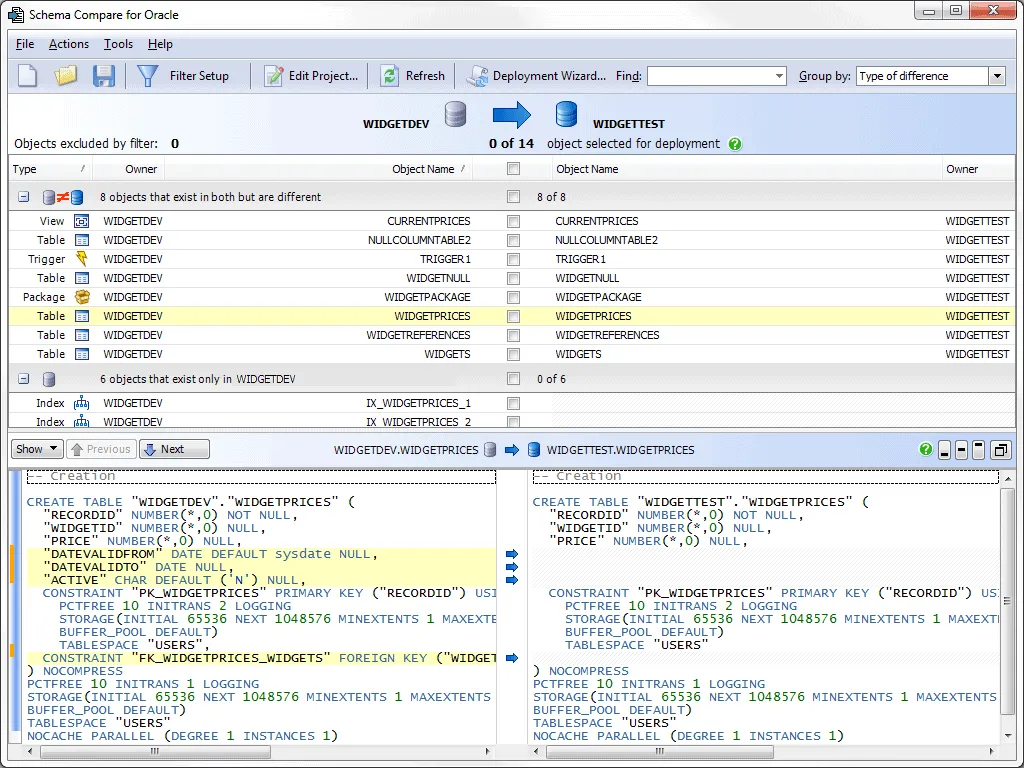Enable deployment for TRIGGER1
Image resolution: width=1024 pixels, height=768 pixels.
(513, 259)
